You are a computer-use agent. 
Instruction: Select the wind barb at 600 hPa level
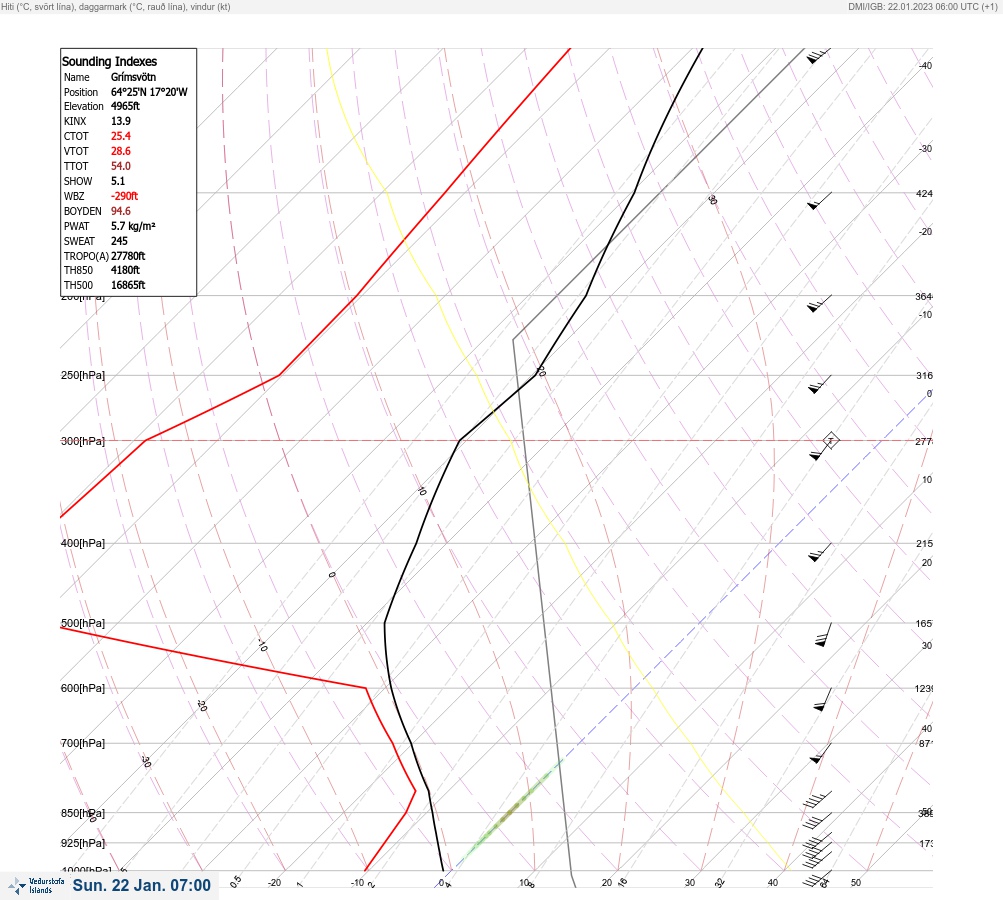[x=823, y=699]
